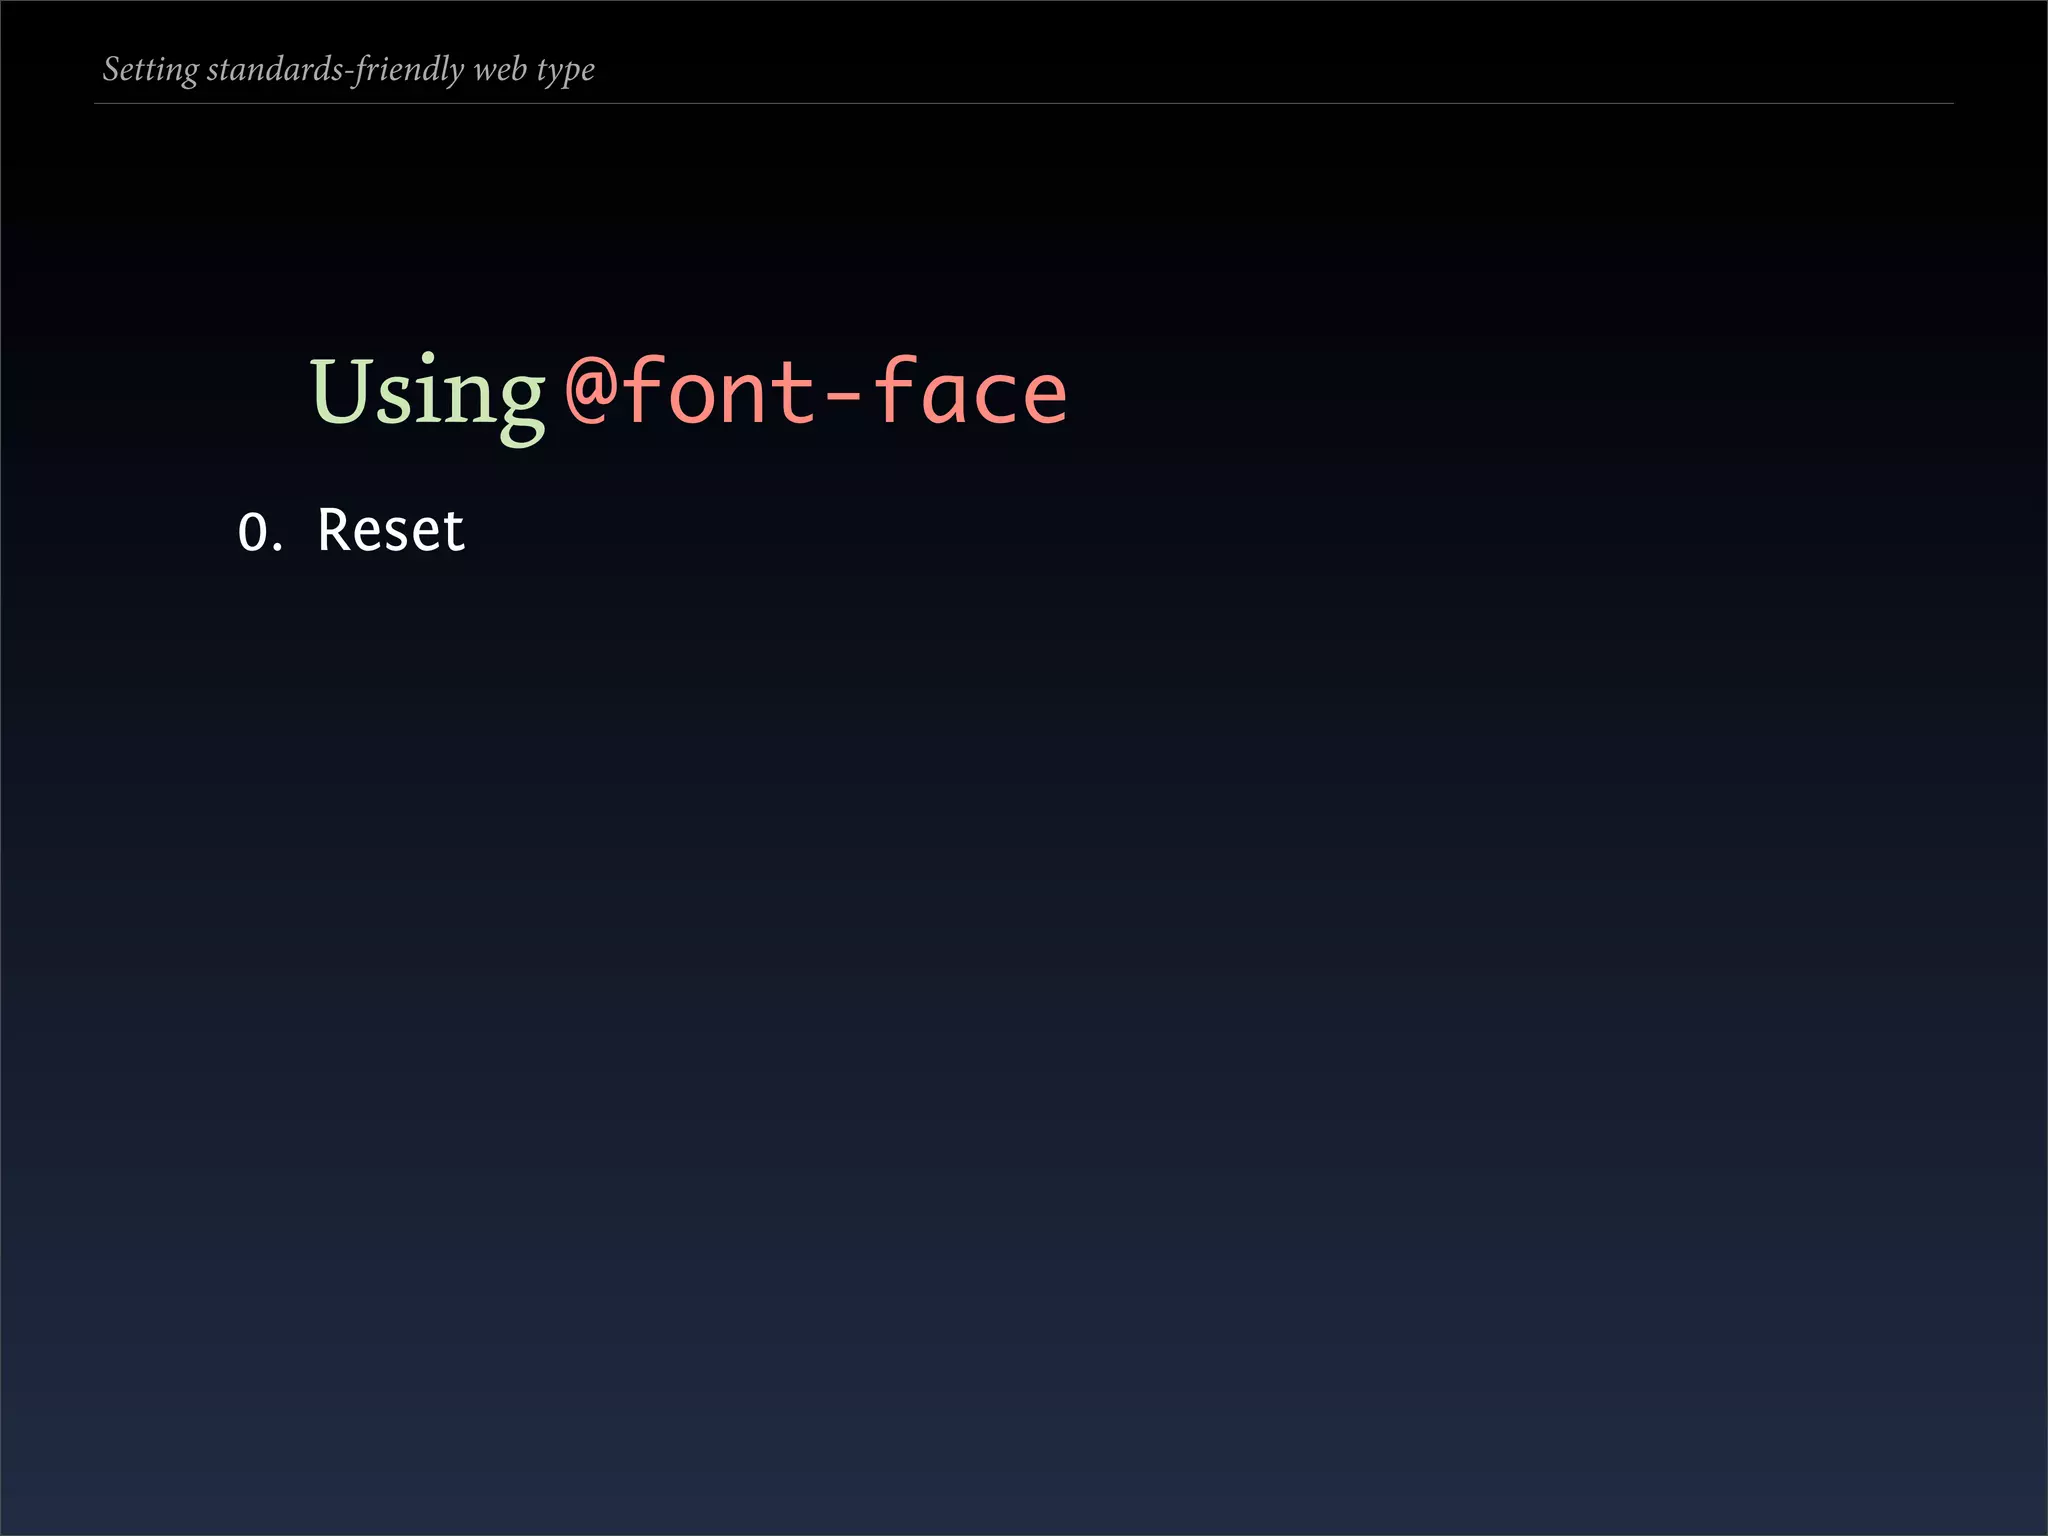Click the '@font-face' code text
Image resolution: width=2048 pixels, height=1536 pixels.
pos(816,391)
